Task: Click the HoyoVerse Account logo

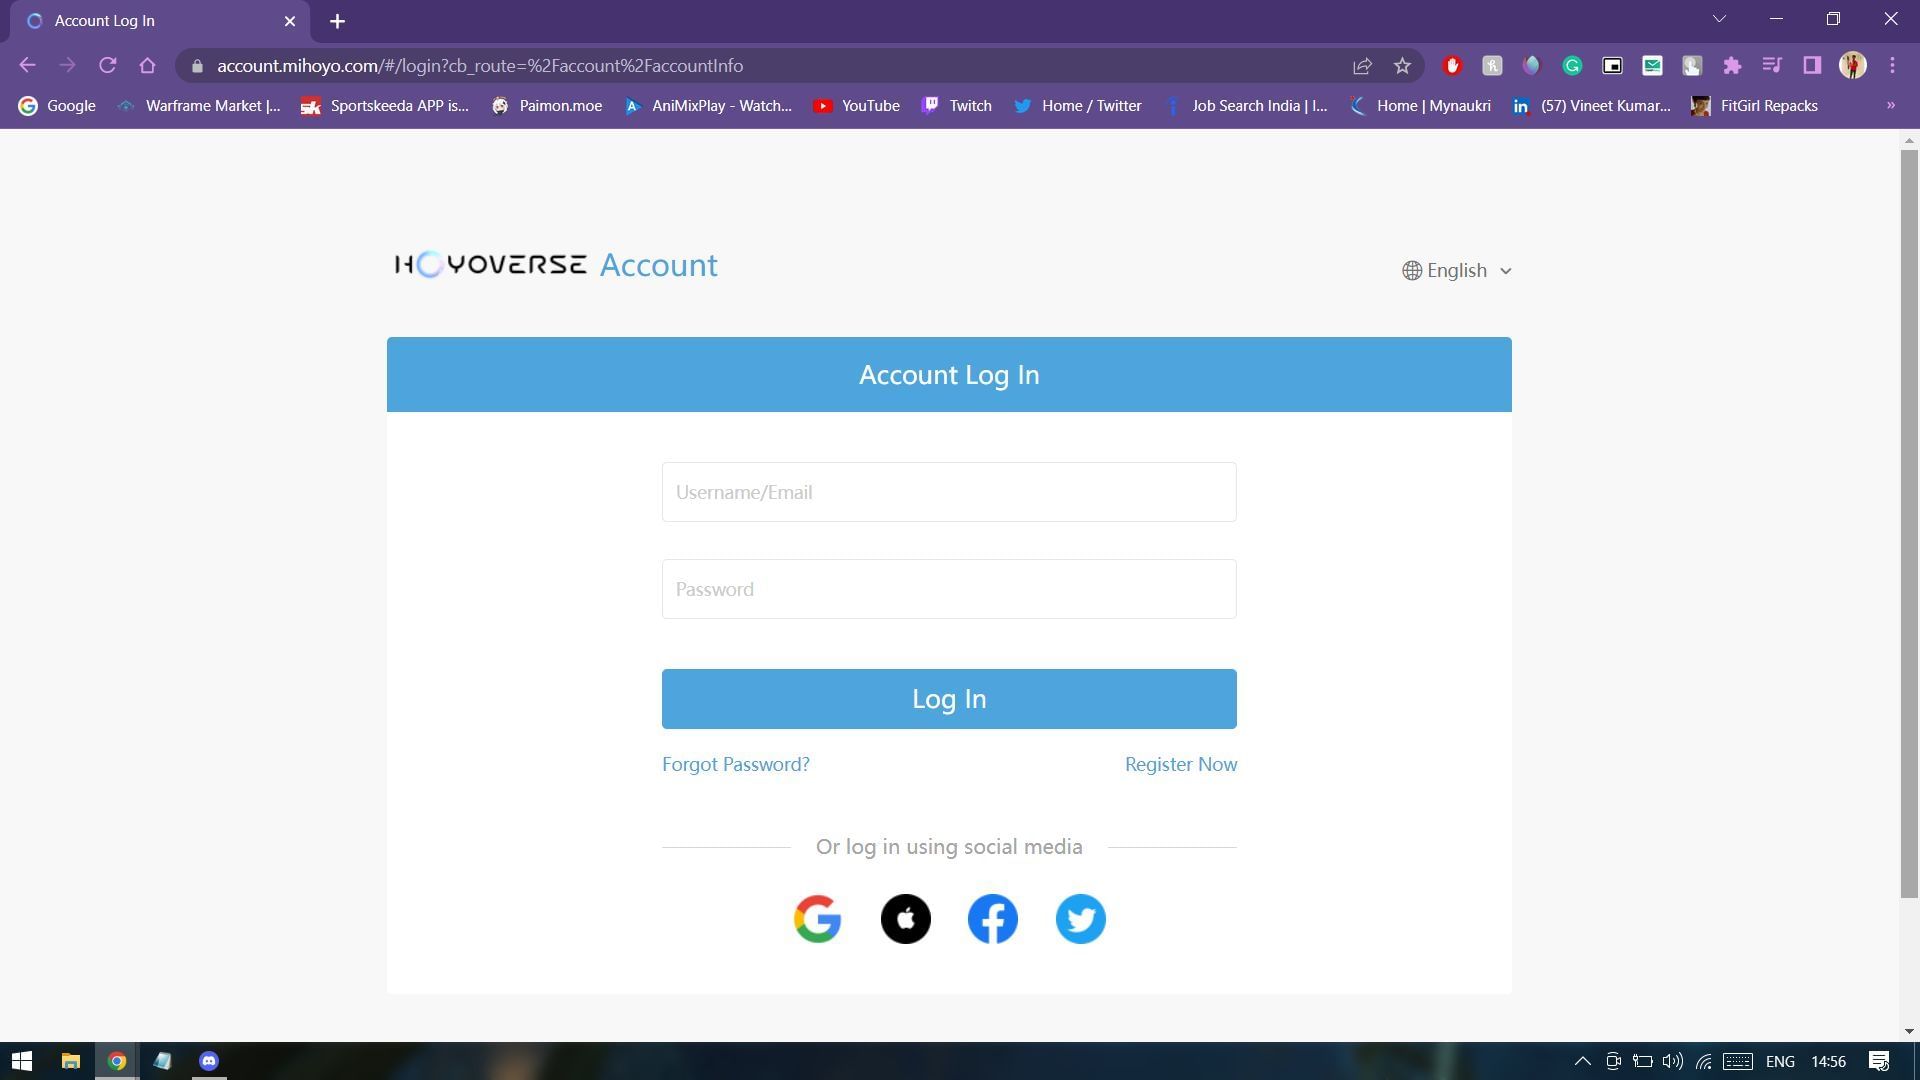Action: 555,264
